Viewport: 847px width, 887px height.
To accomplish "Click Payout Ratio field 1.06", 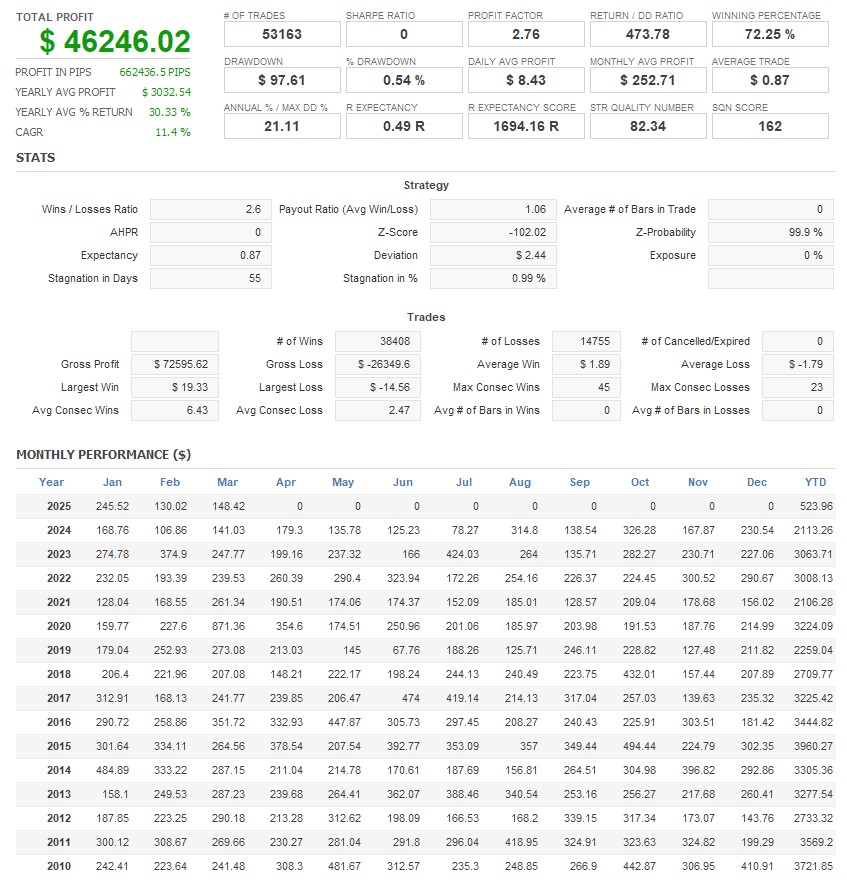I will pyautogui.click(x=493, y=209).
